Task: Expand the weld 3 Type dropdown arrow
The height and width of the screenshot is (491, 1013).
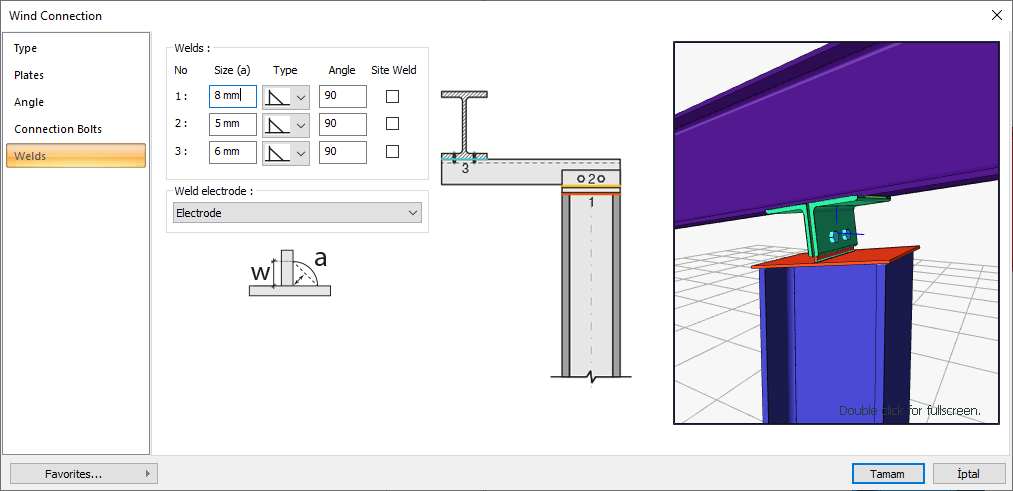Action: (x=300, y=153)
